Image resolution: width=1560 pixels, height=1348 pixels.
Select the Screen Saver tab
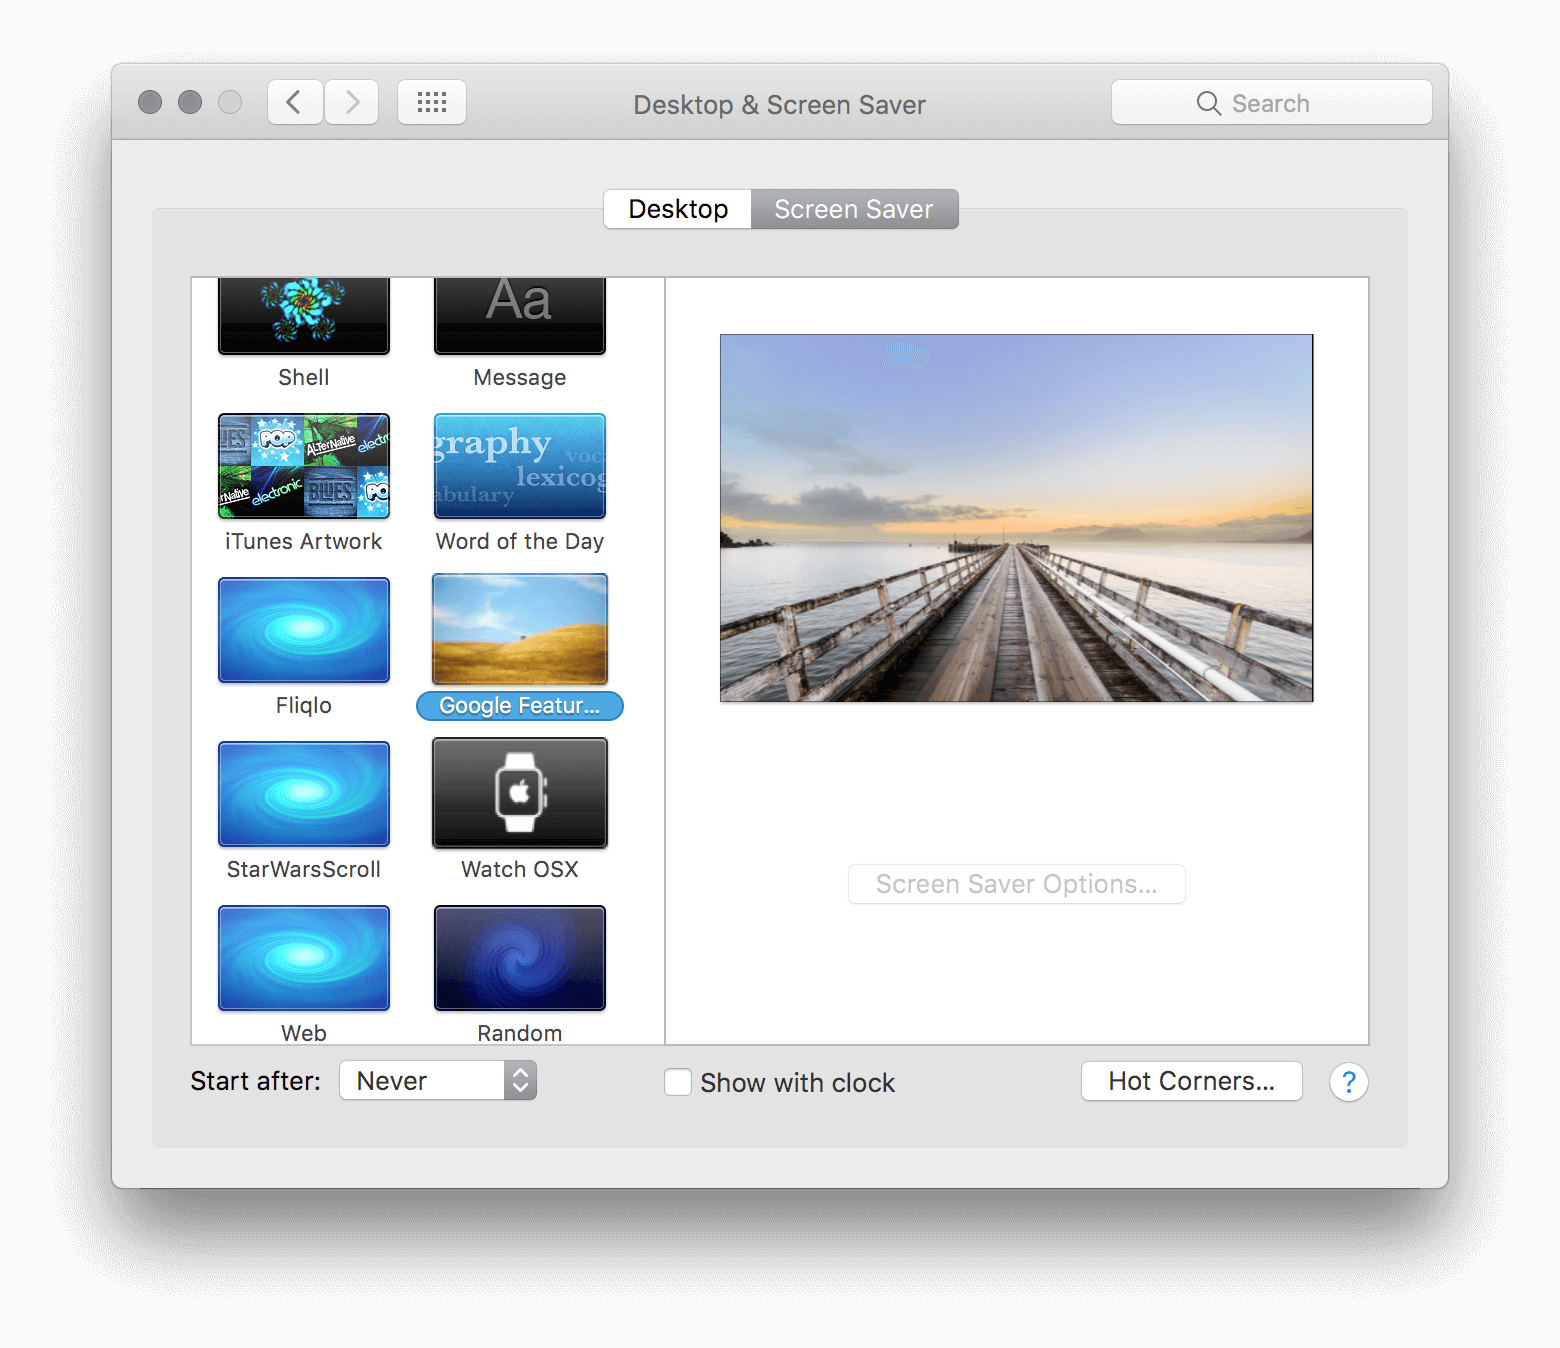(853, 209)
